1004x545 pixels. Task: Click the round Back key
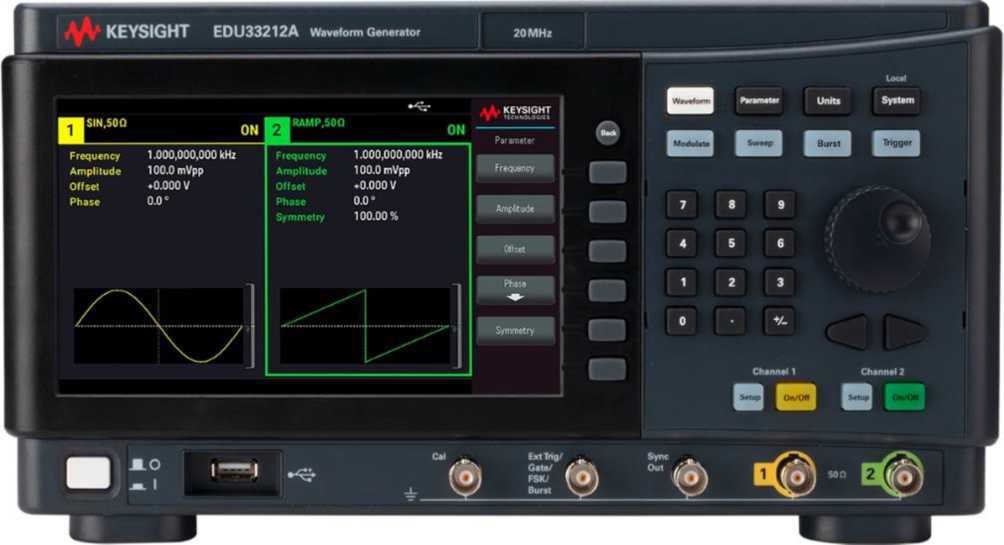(x=608, y=133)
